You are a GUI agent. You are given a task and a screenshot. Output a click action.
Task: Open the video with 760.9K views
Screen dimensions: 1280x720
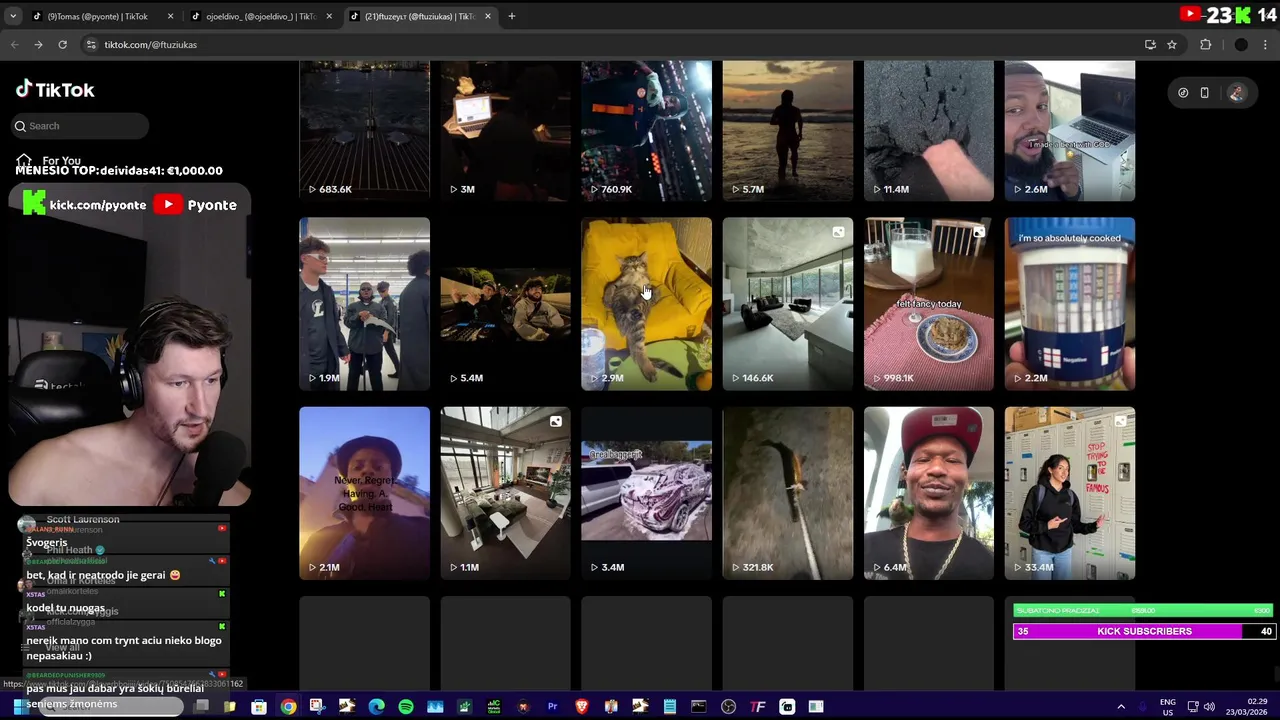coord(646,130)
